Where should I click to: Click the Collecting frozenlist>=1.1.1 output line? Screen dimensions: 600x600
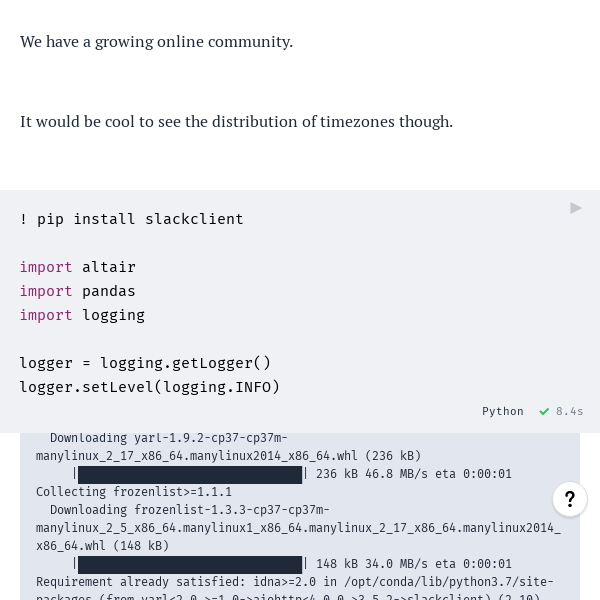(134, 492)
